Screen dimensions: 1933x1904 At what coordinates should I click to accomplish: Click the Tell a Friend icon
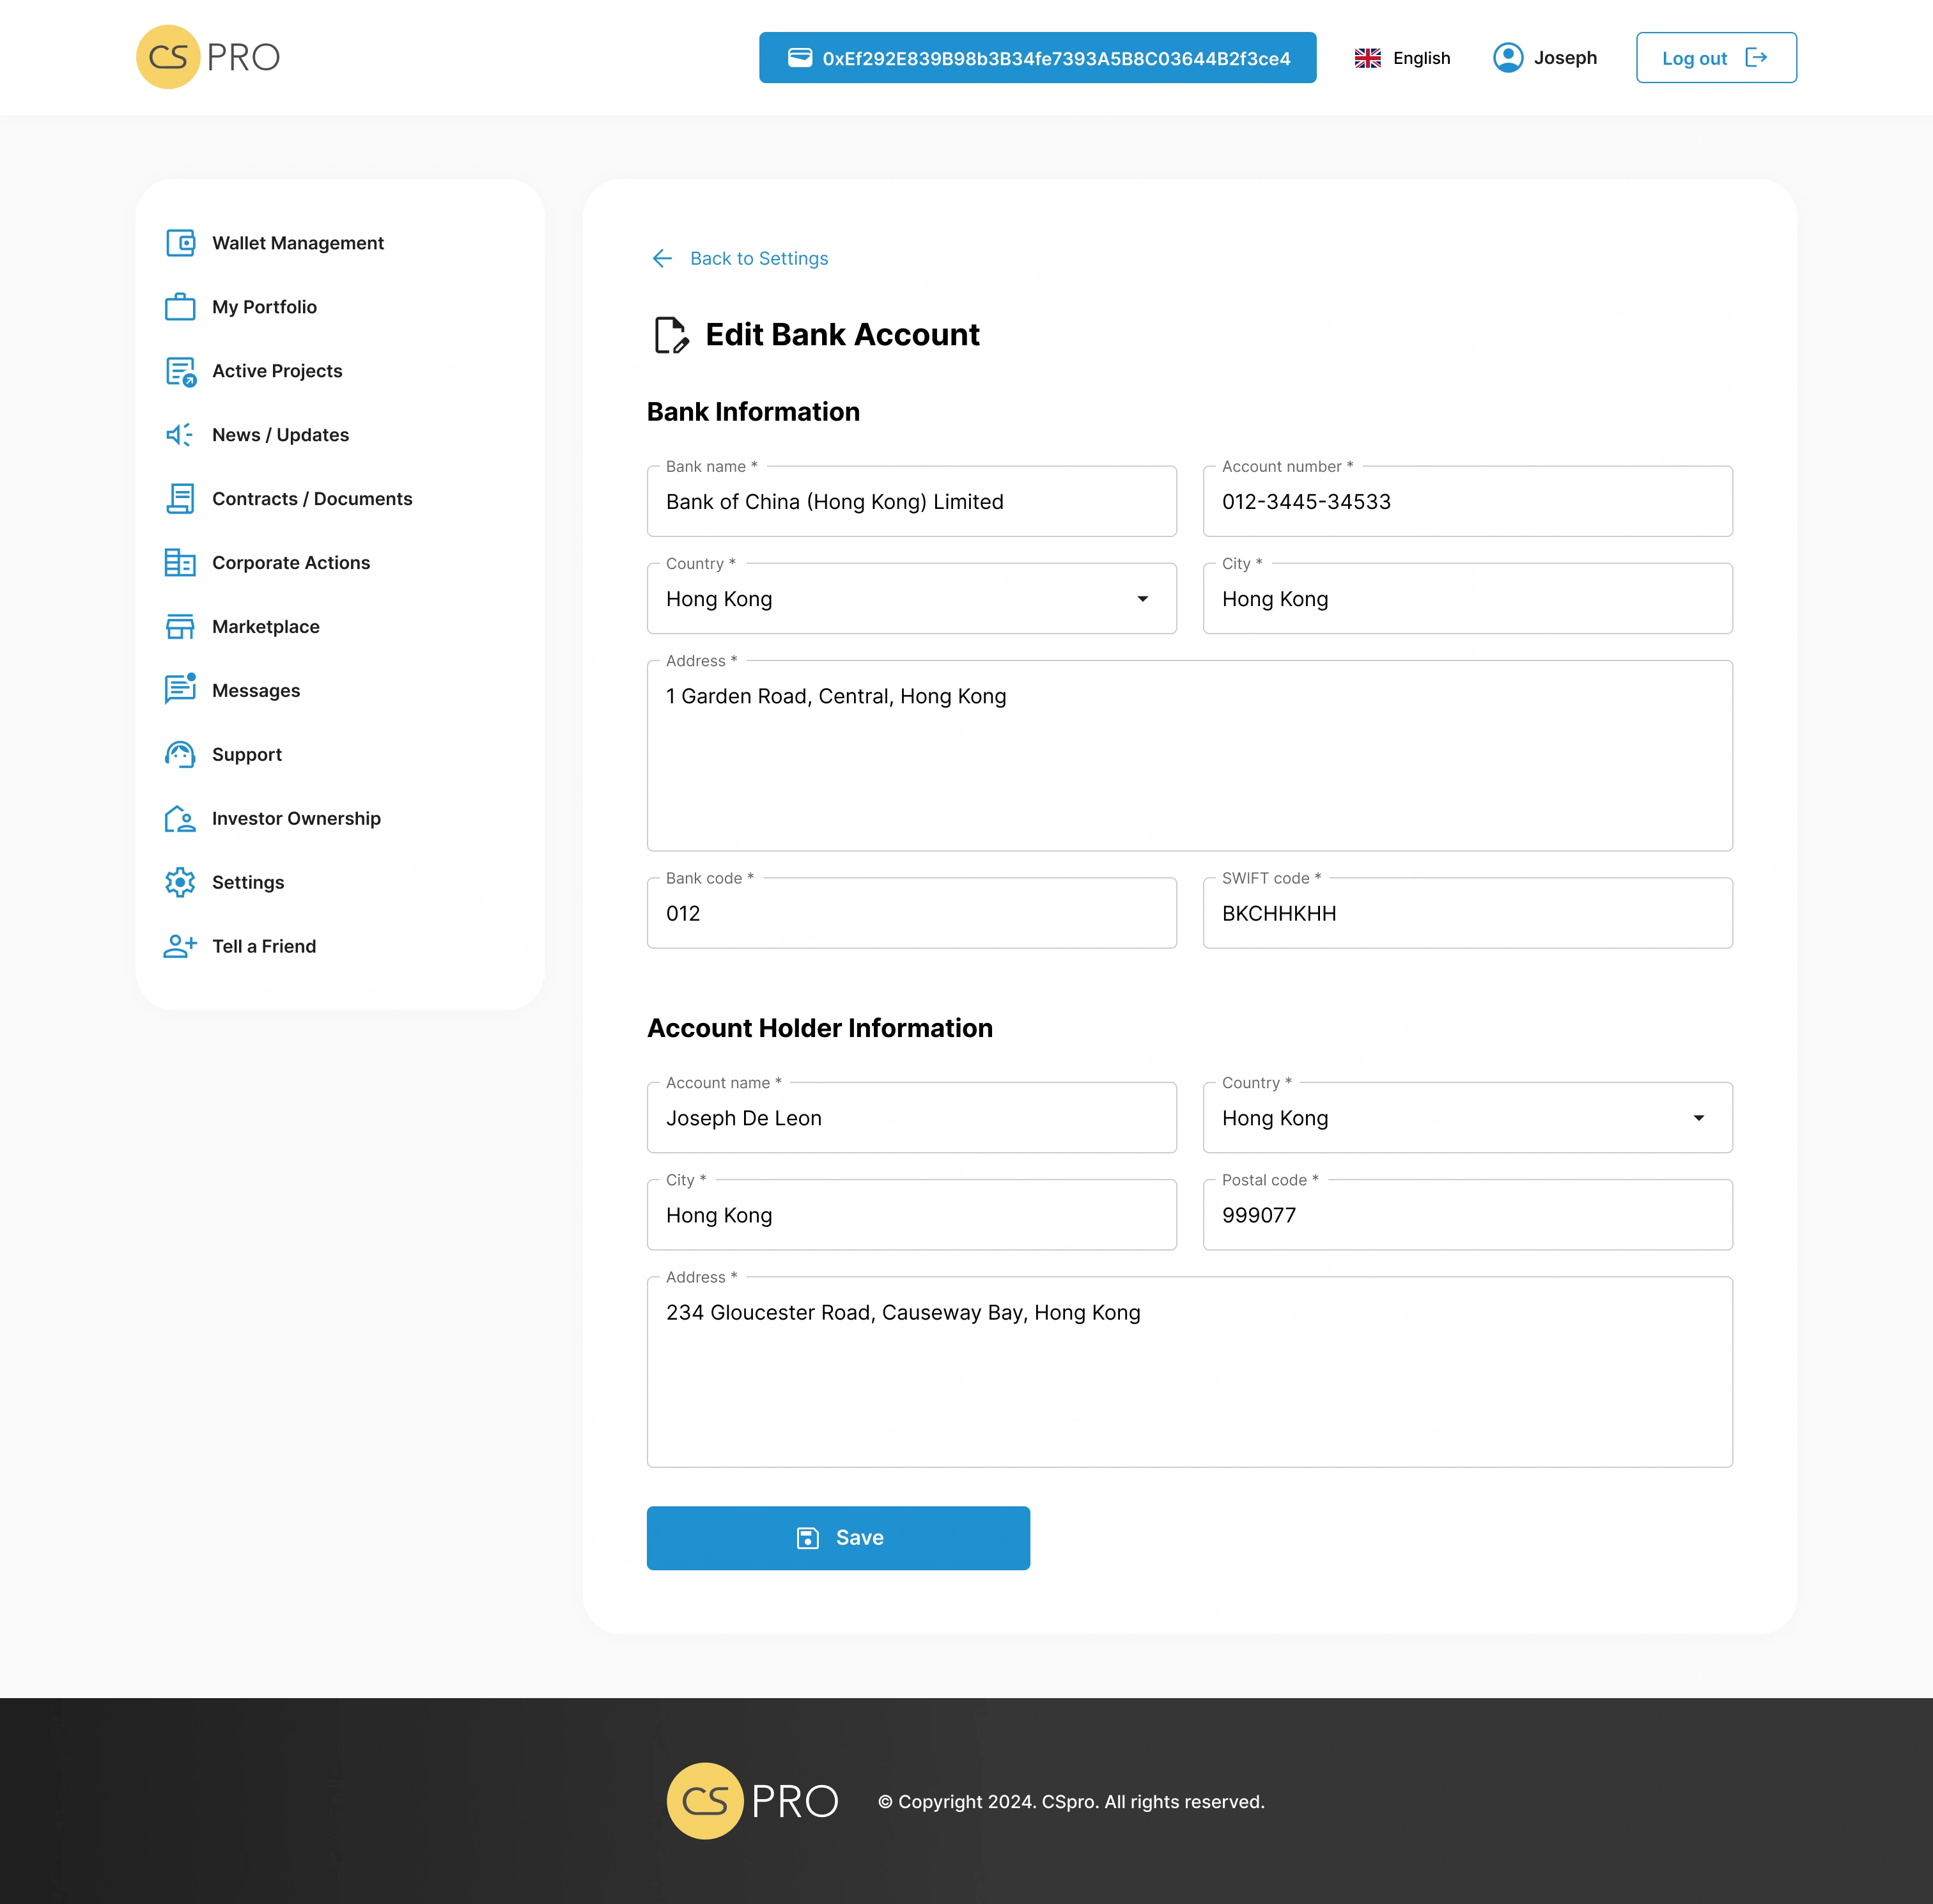point(180,946)
